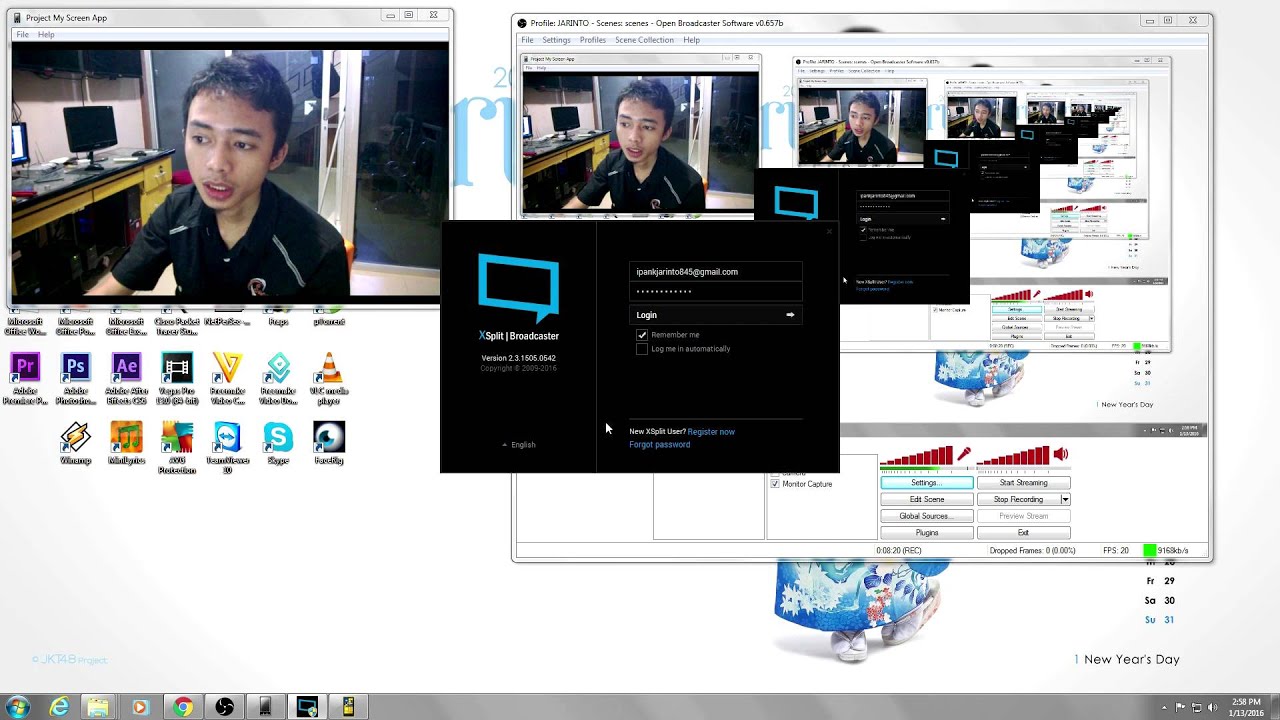The image size is (1280, 720).
Task: Click Start Streaming in OBS
Action: point(1023,483)
